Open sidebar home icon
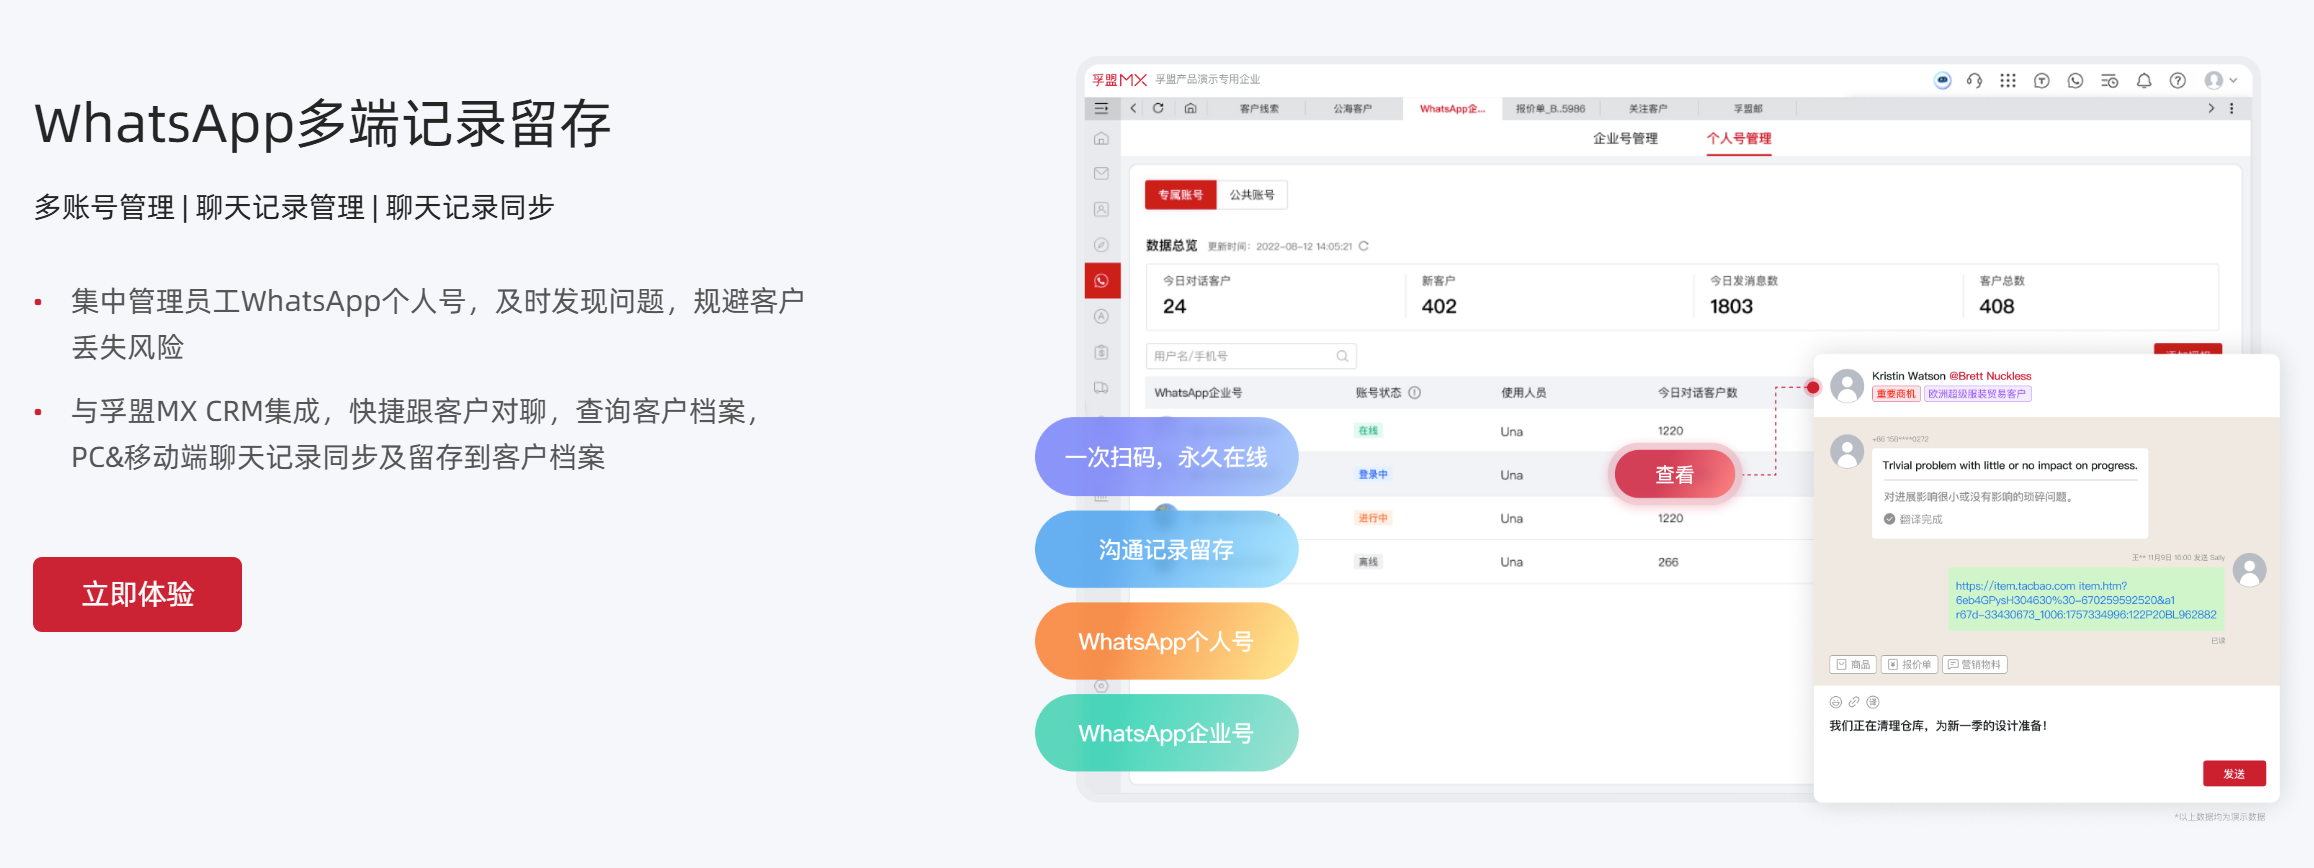 tap(1101, 138)
